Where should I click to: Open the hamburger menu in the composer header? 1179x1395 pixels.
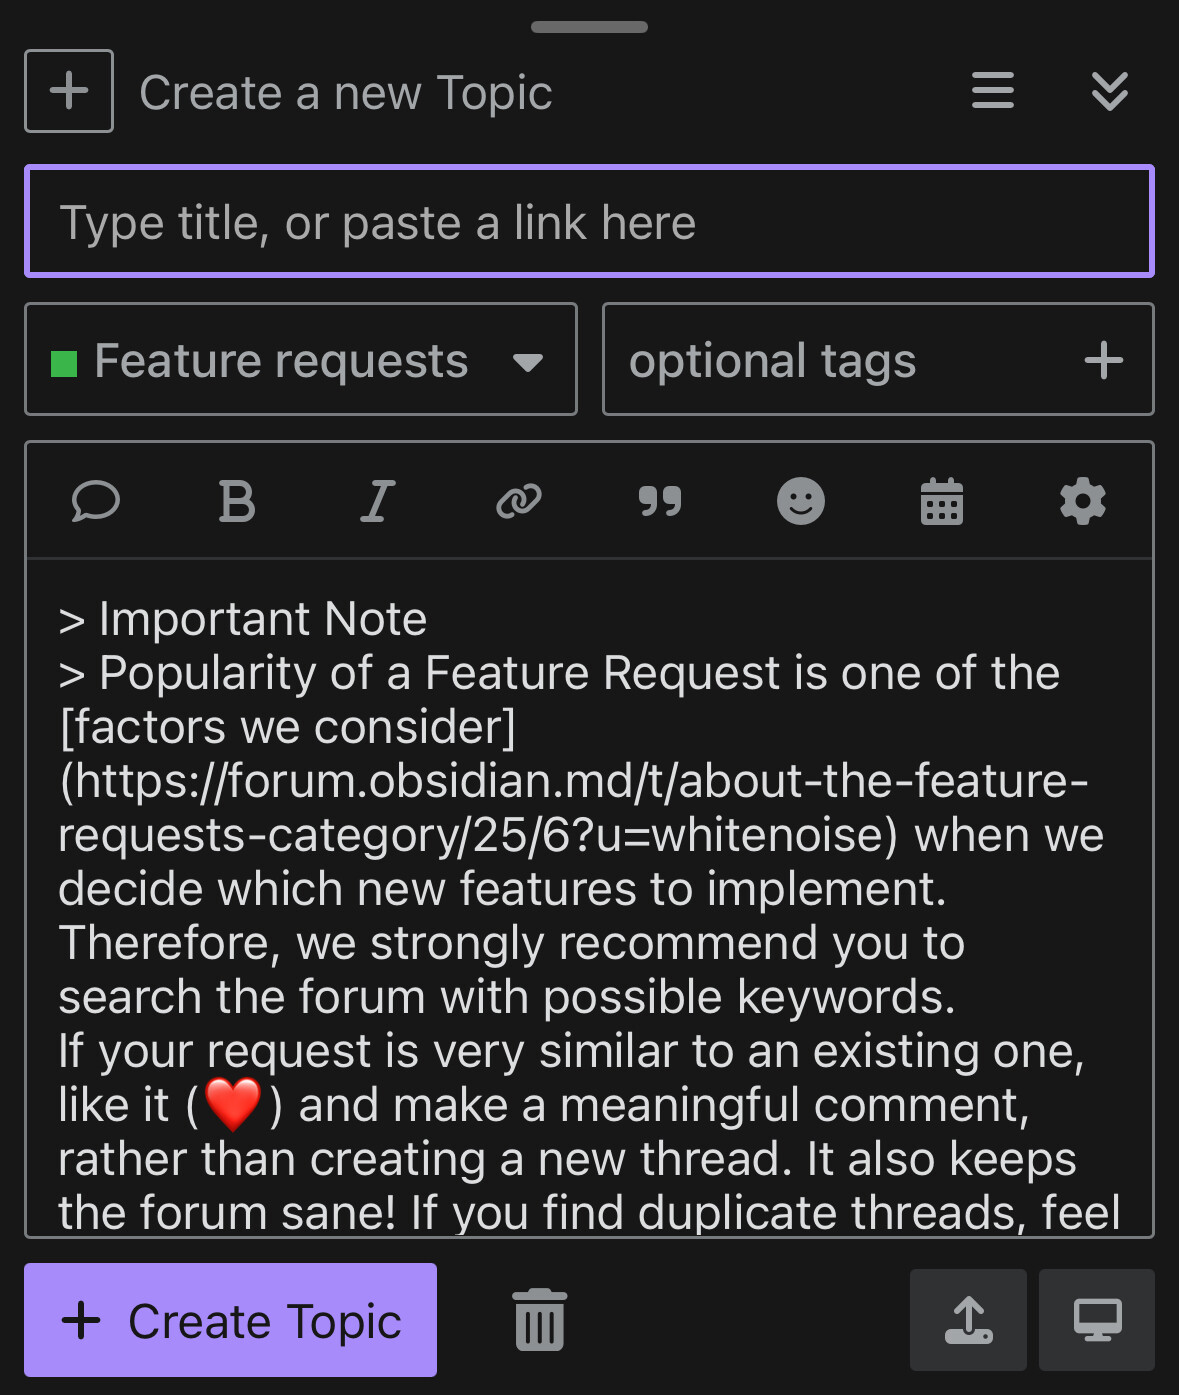pyautogui.click(x=993, y=91)
